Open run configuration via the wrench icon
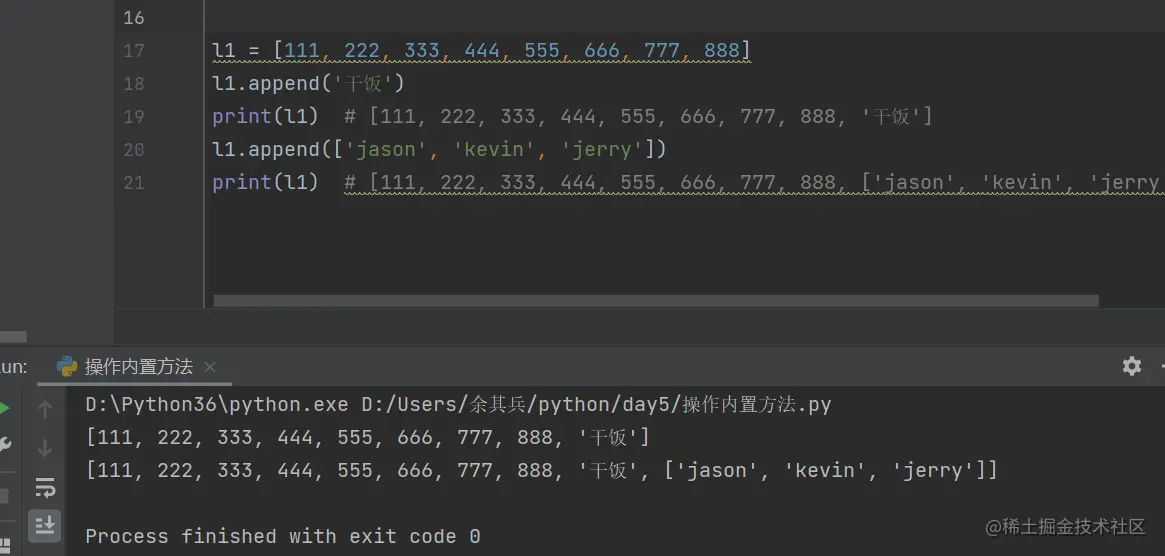The image size is (1165, 556). 4,445
